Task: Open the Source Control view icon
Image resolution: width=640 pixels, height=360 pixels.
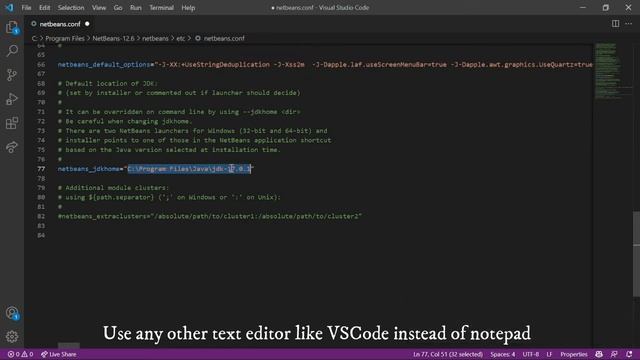Action: pos(12,75)
